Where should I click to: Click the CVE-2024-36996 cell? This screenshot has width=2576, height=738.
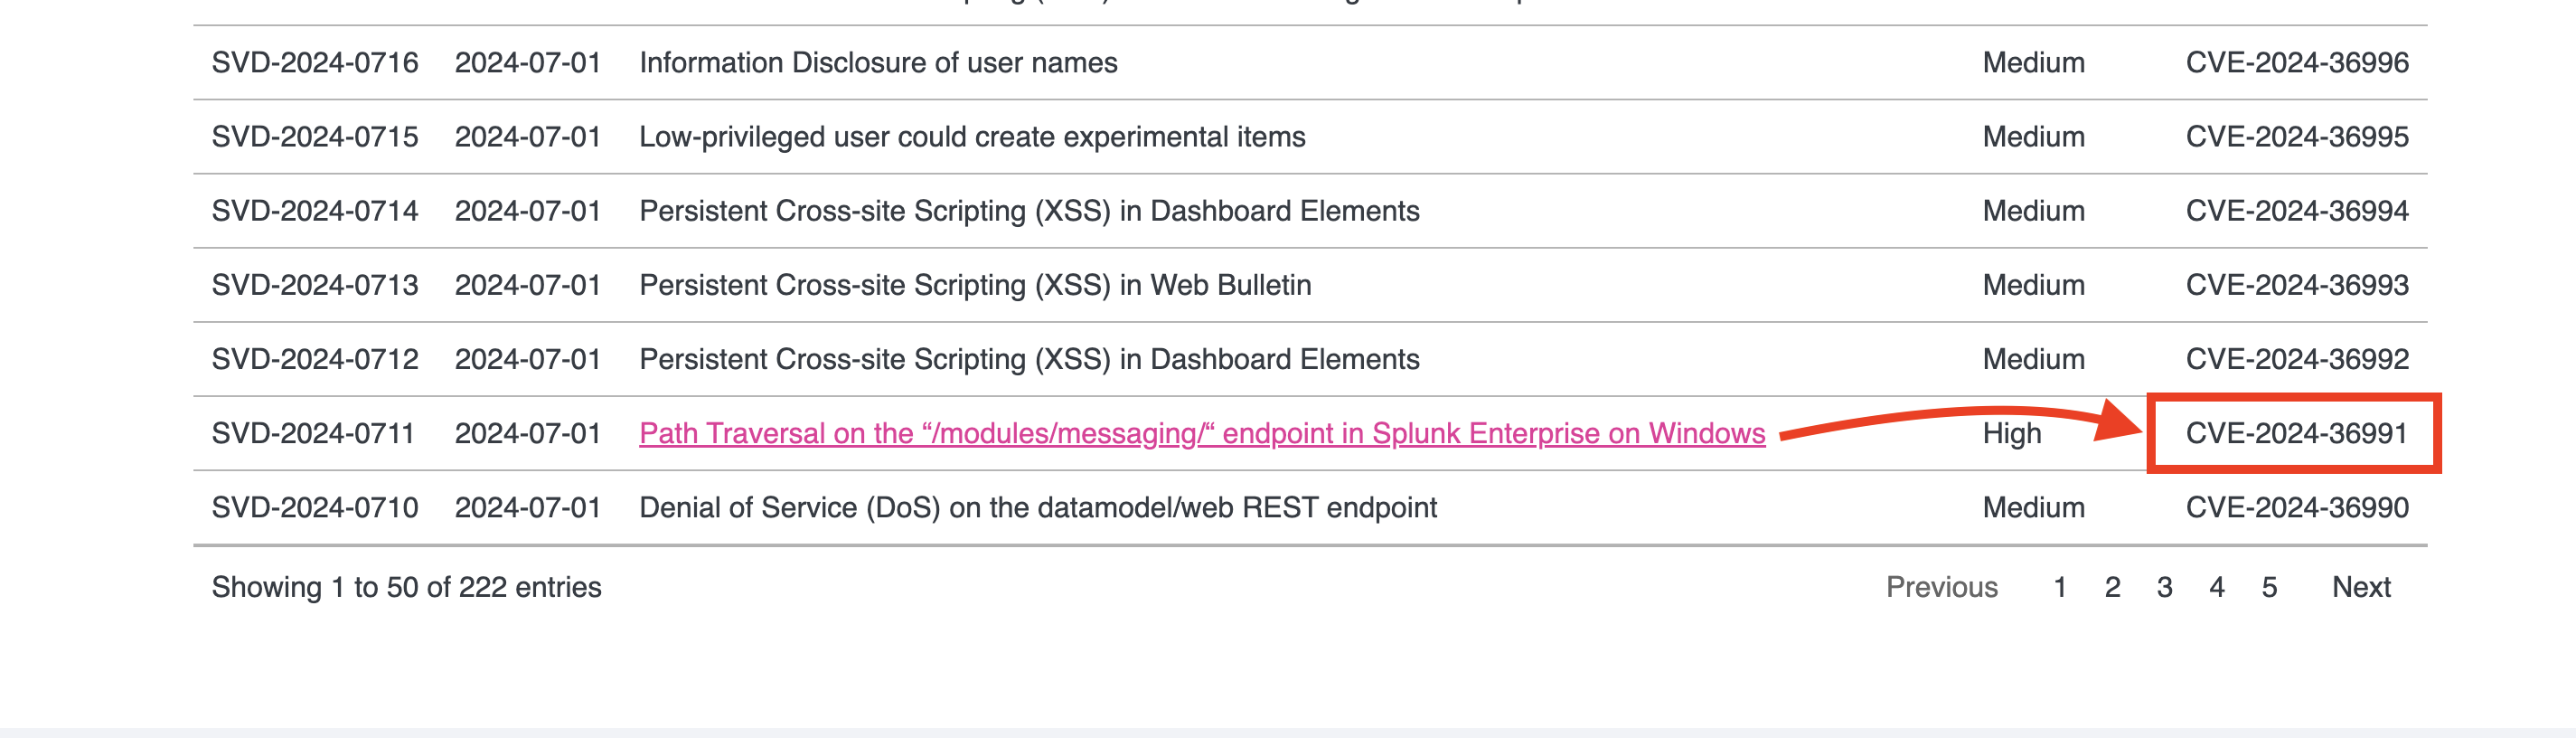[x=2296, y=63]
